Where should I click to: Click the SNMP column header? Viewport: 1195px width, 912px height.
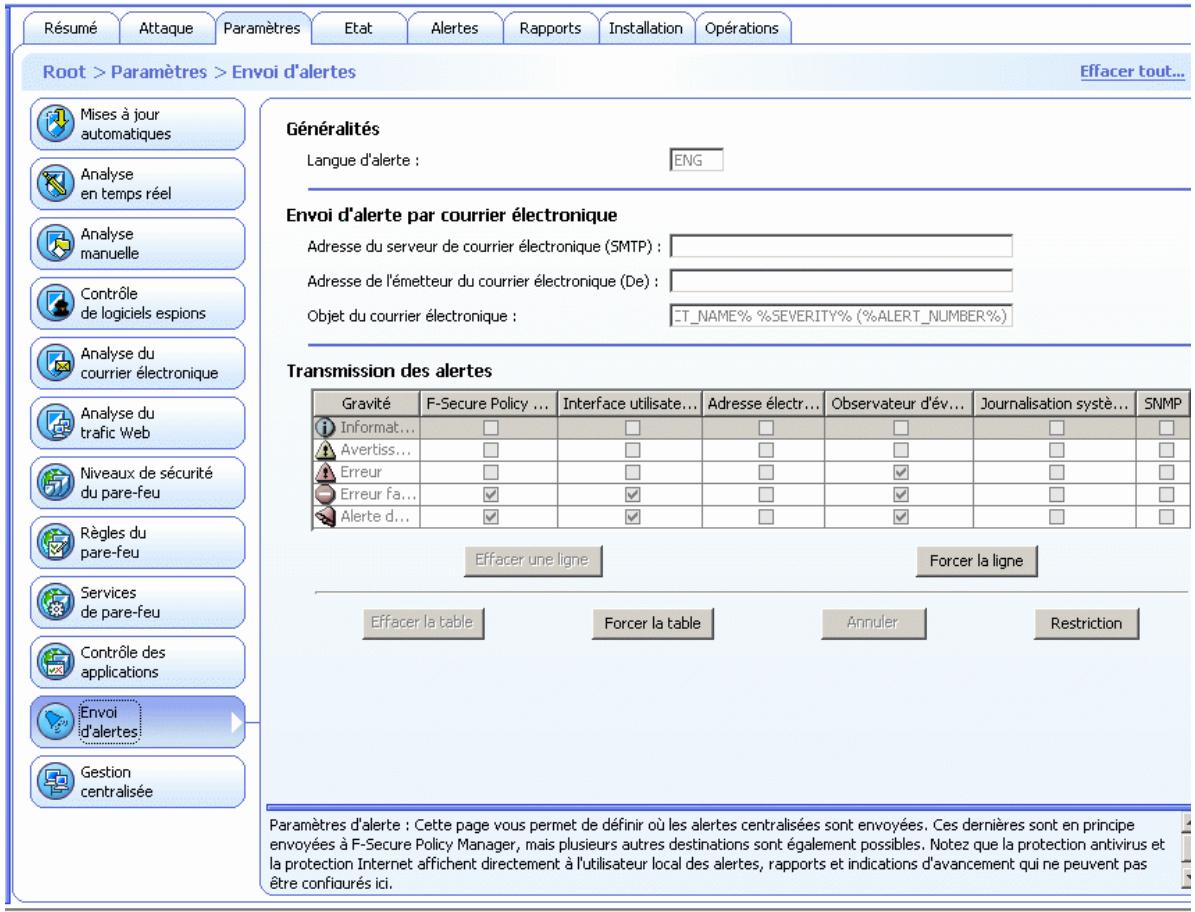tap(1163, 404)
